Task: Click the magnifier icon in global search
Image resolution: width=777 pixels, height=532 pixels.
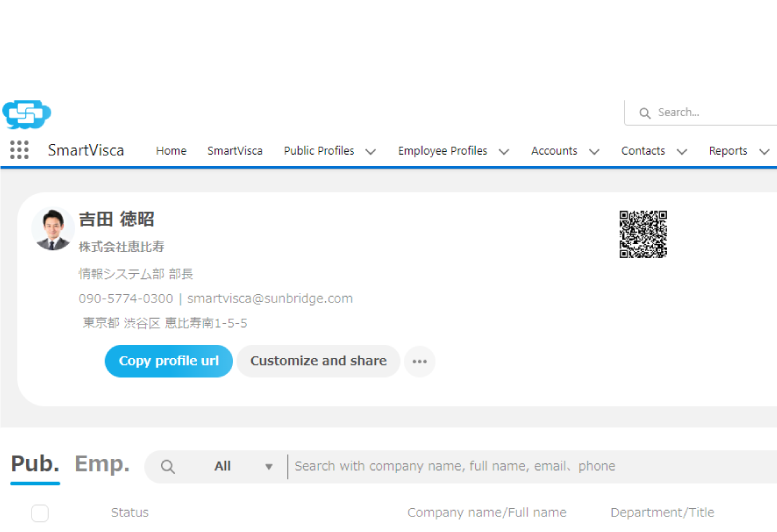Action: pyautogui.click(x=645, y=113)
